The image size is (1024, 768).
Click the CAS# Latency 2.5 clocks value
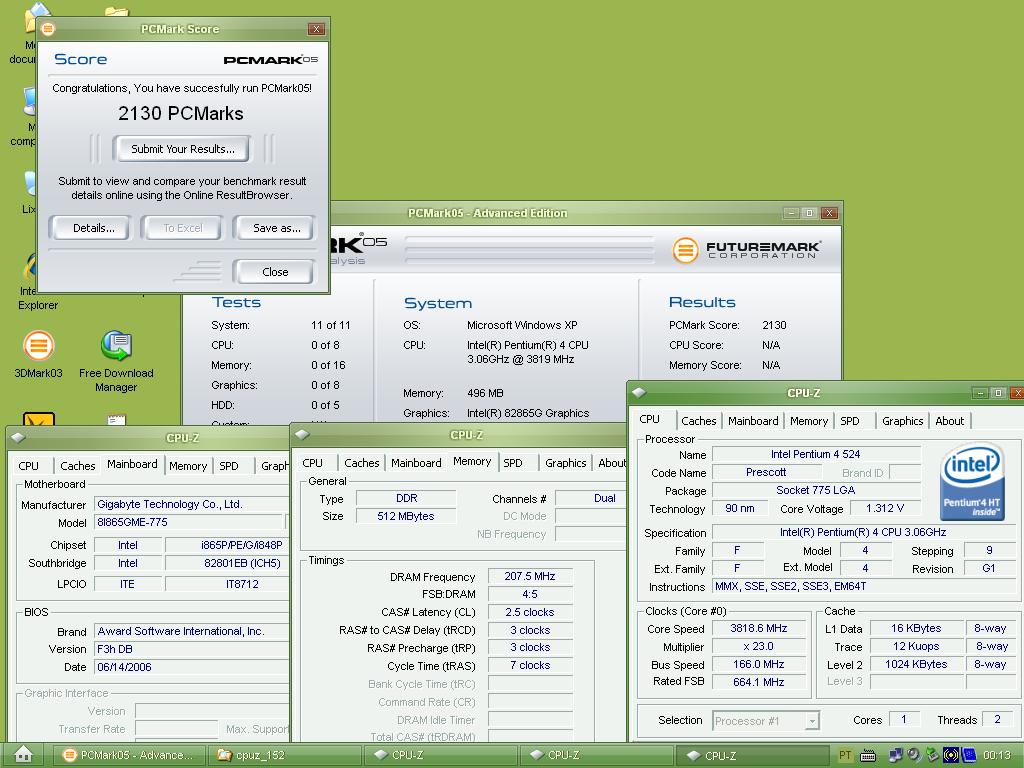pos(530,612)
